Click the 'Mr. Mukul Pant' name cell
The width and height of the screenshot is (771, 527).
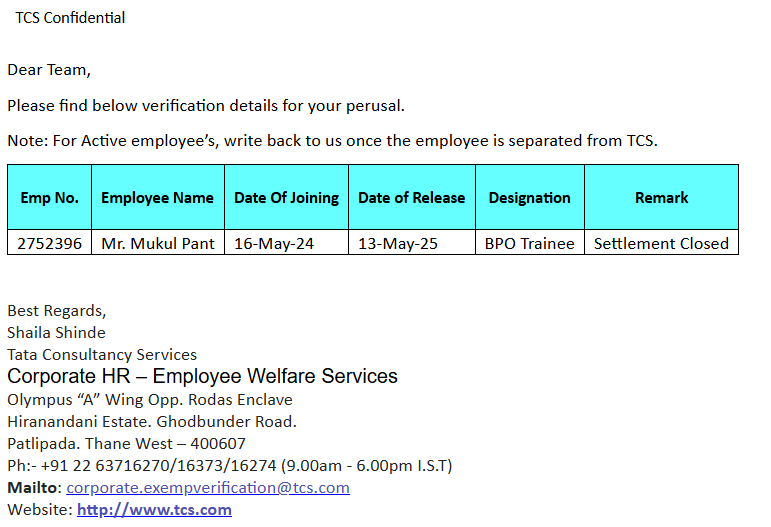(x=158, y=243)
